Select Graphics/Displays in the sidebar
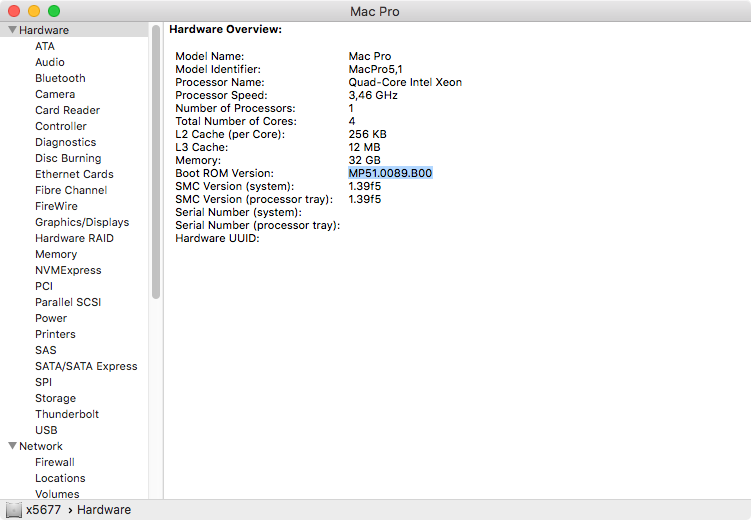This screenshot has height=520, width=751. tap(82, 222)
